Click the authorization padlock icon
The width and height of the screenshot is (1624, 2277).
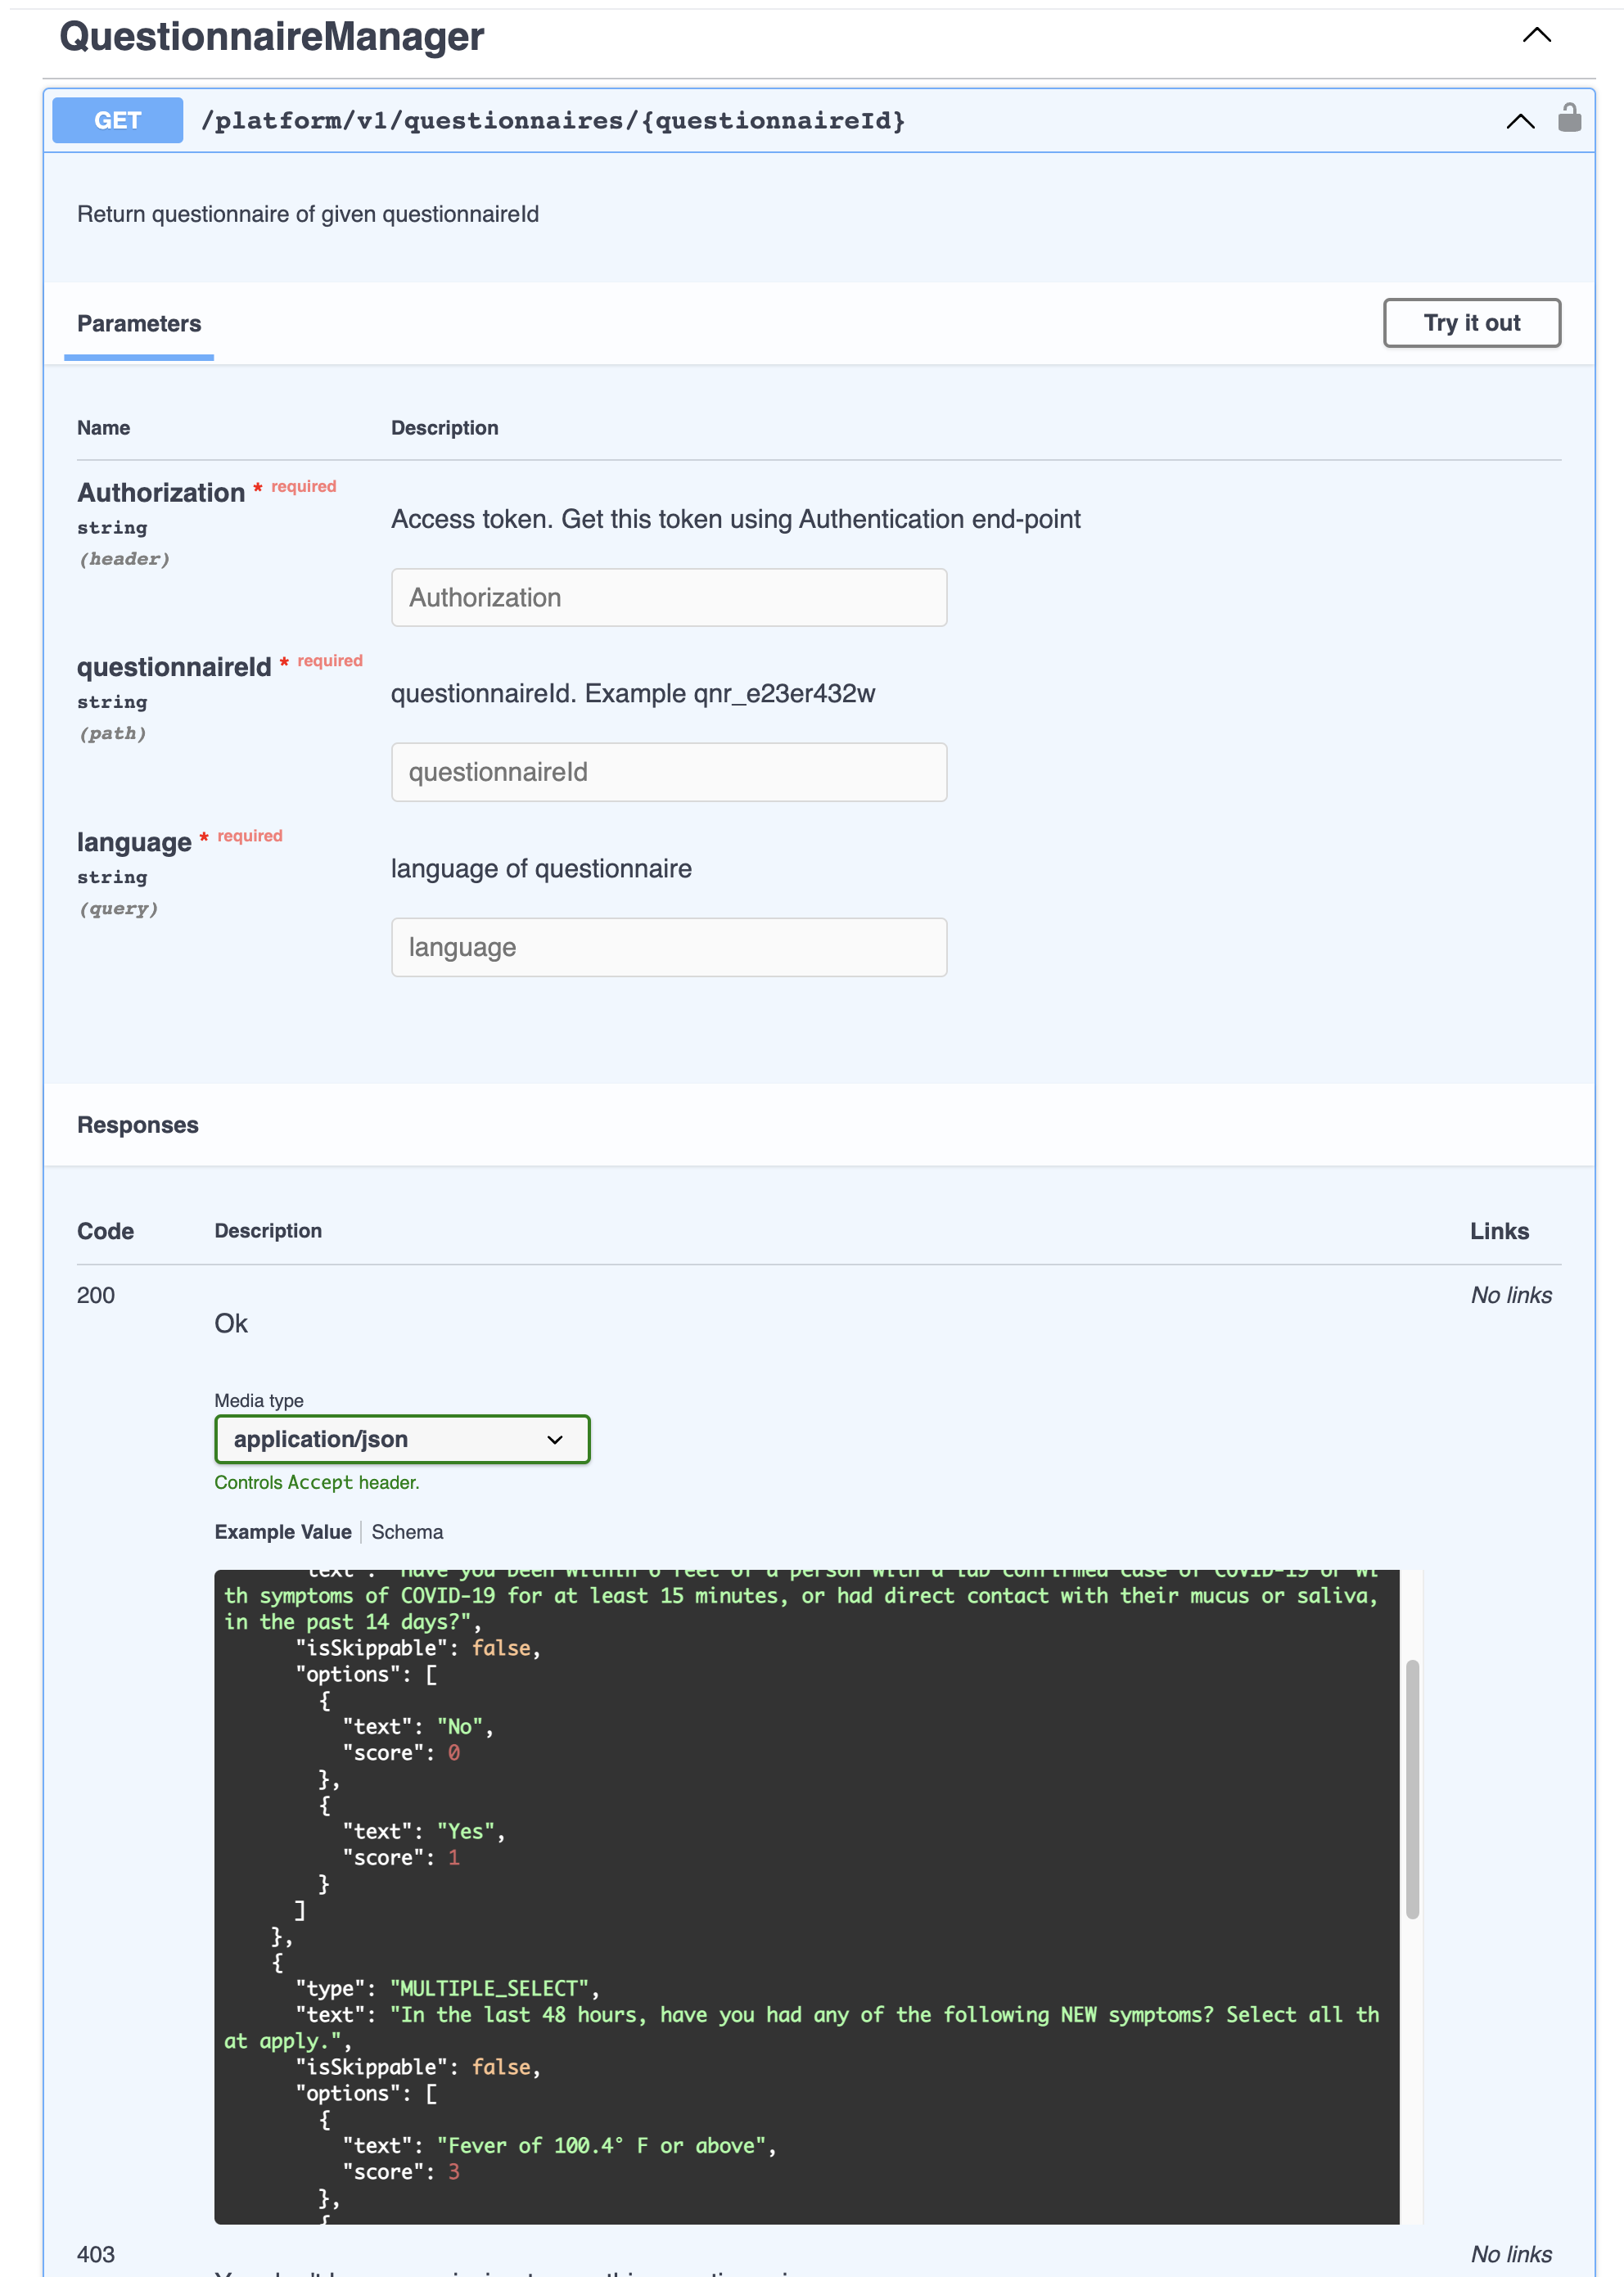pyautogui.click(x=1568, y=118)
